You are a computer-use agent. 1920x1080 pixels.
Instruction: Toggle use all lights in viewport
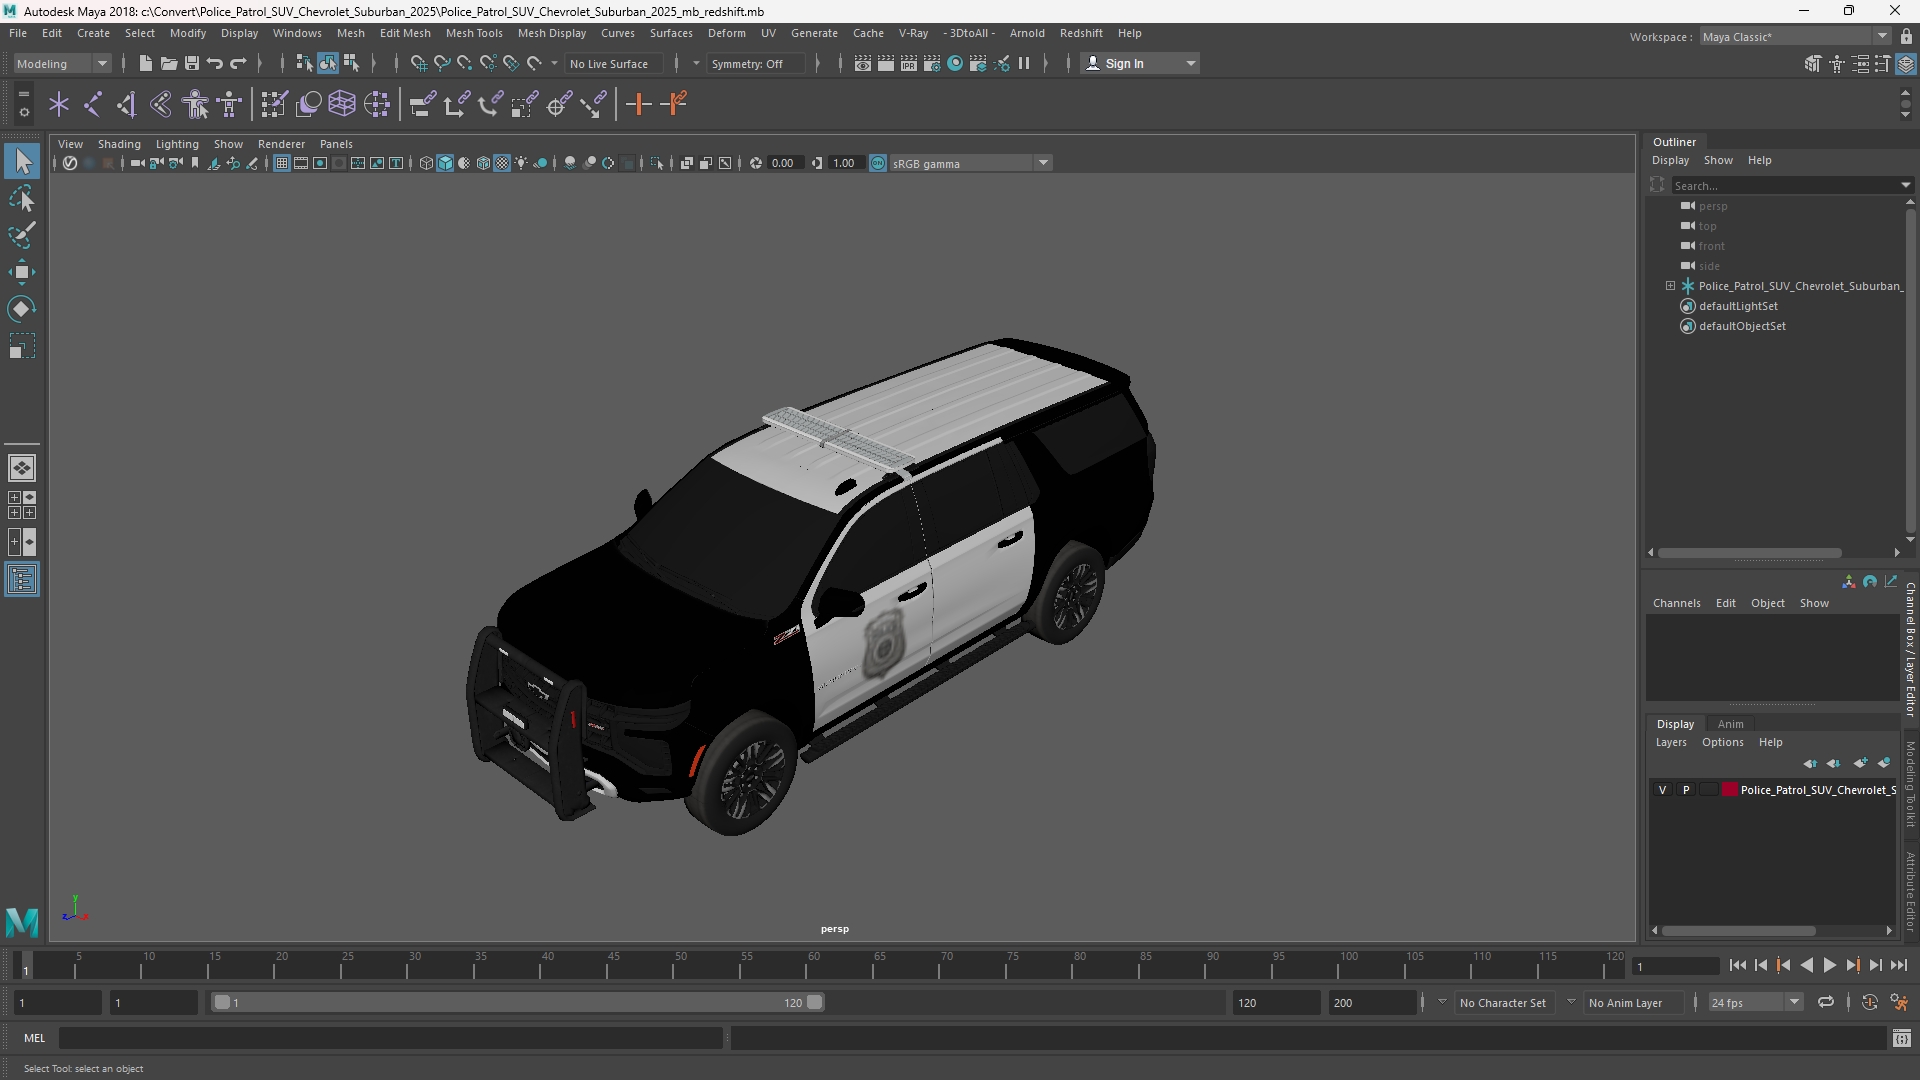click(521, 163)
